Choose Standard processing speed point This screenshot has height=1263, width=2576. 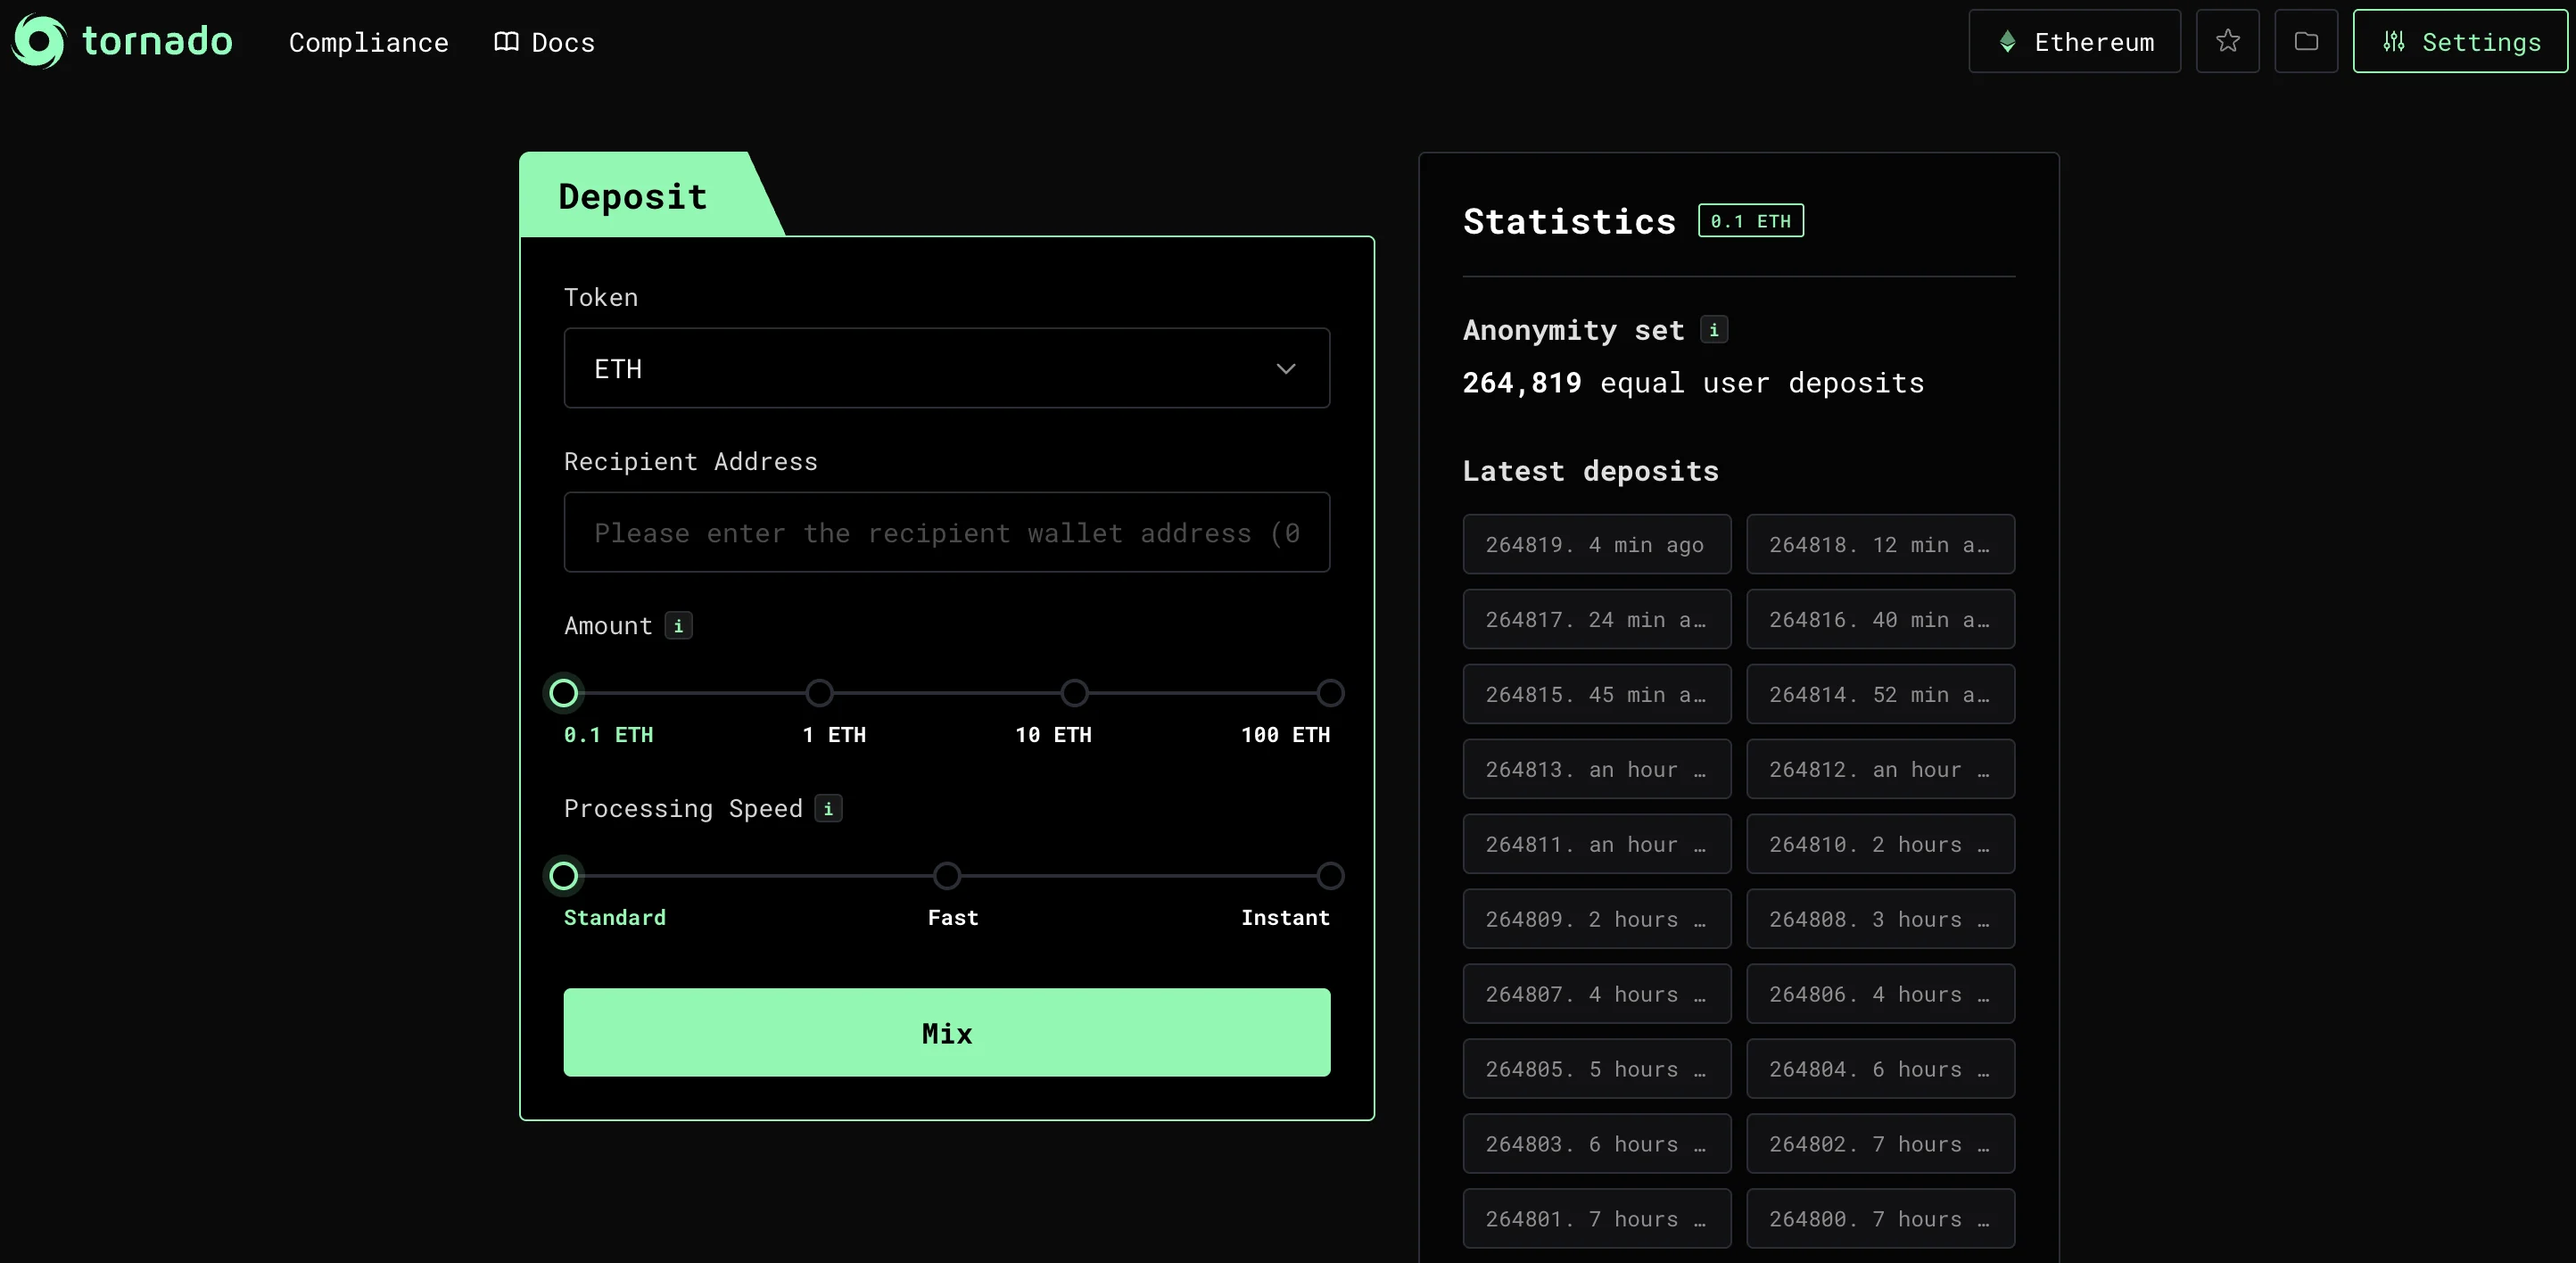tap(563, 875)
